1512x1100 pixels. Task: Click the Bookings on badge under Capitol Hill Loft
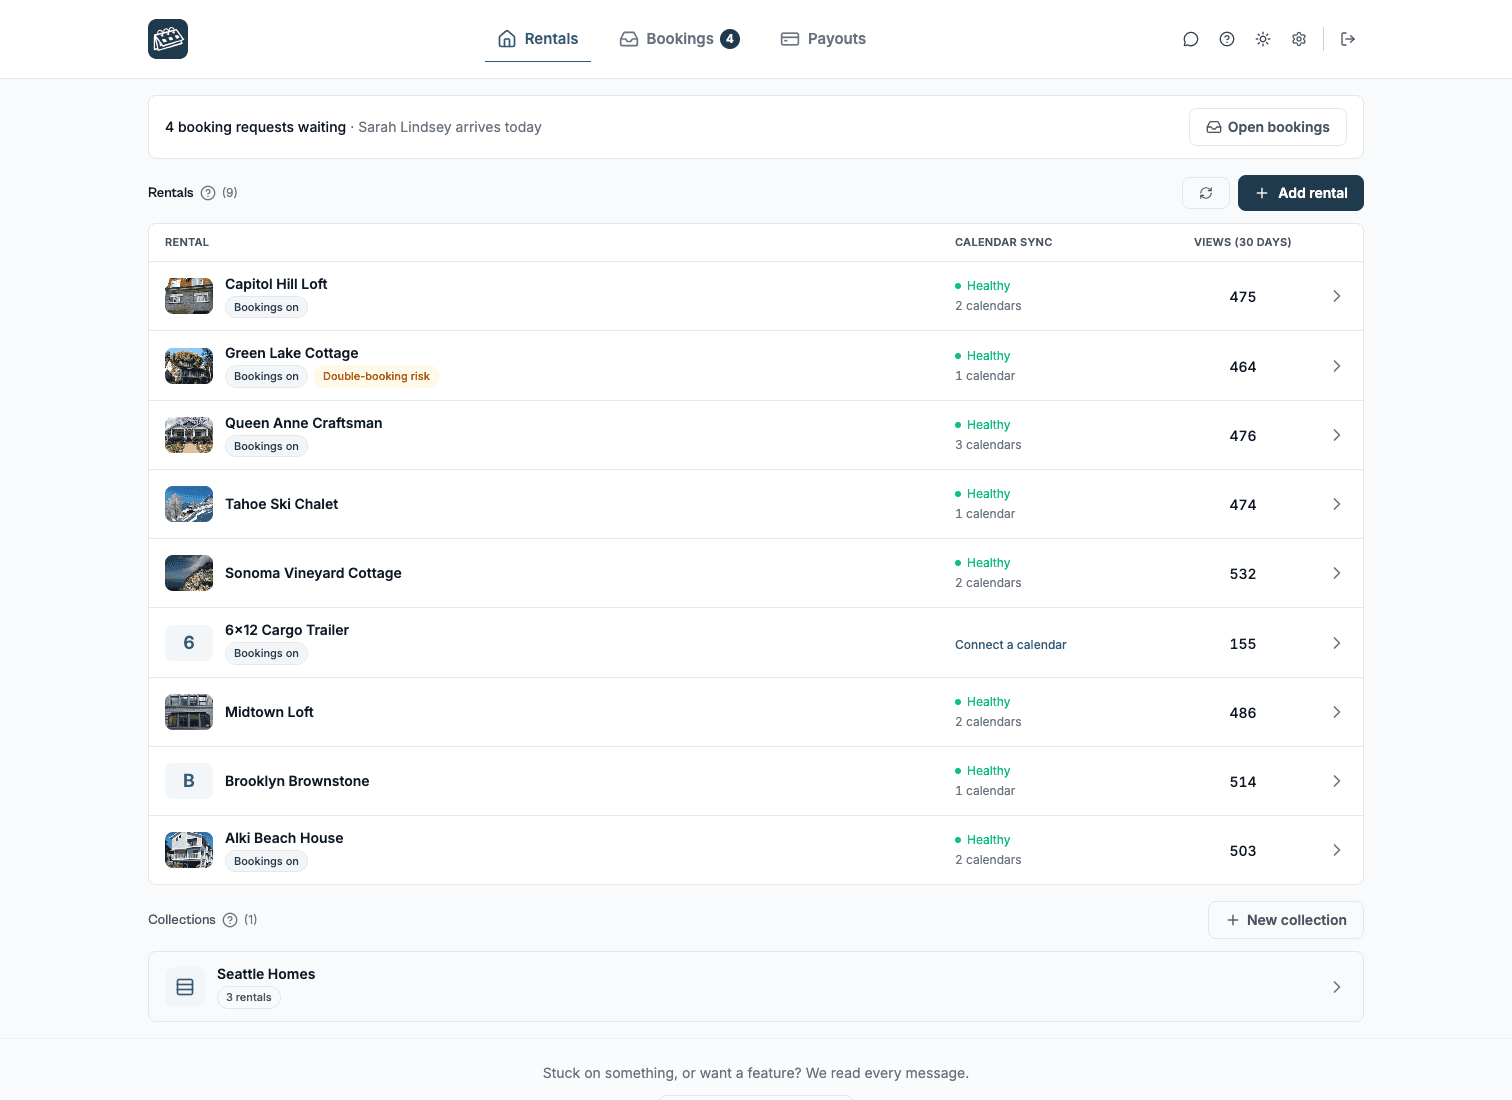click(x=266, y=308)
